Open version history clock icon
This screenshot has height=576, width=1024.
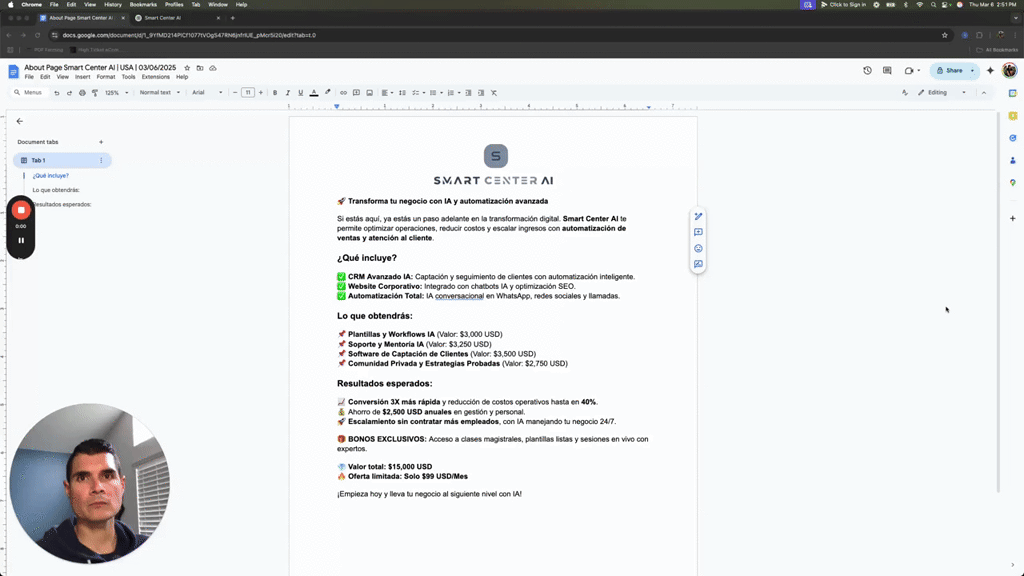click(x=867, y=71)
